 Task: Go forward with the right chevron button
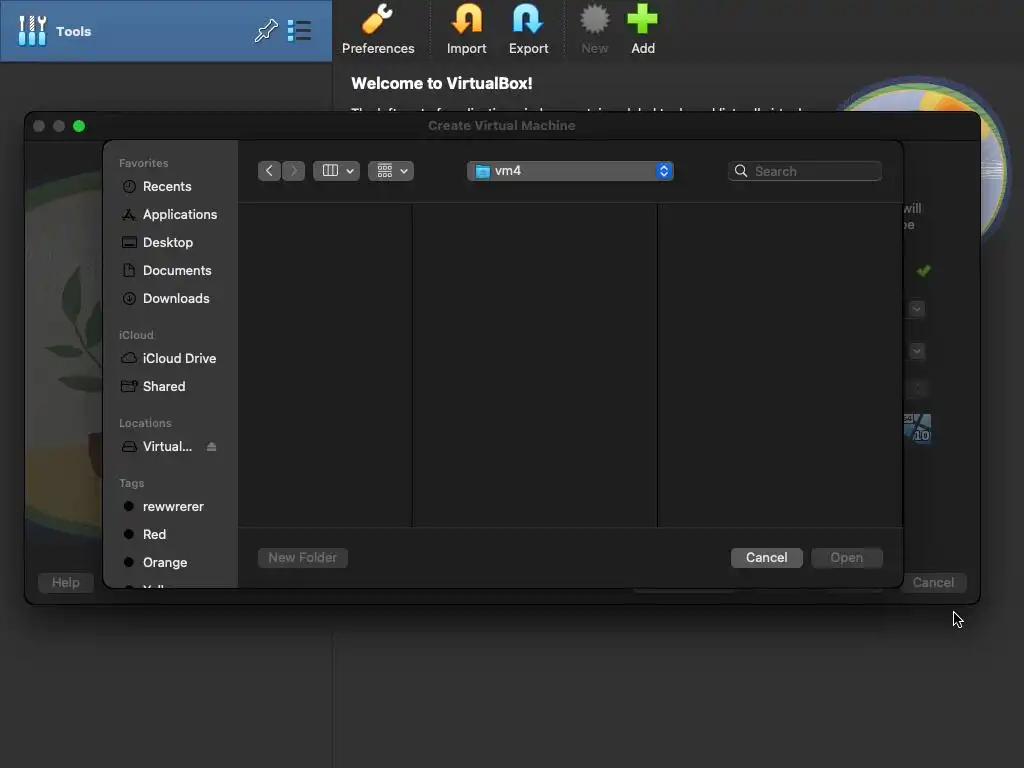point(293,171)
